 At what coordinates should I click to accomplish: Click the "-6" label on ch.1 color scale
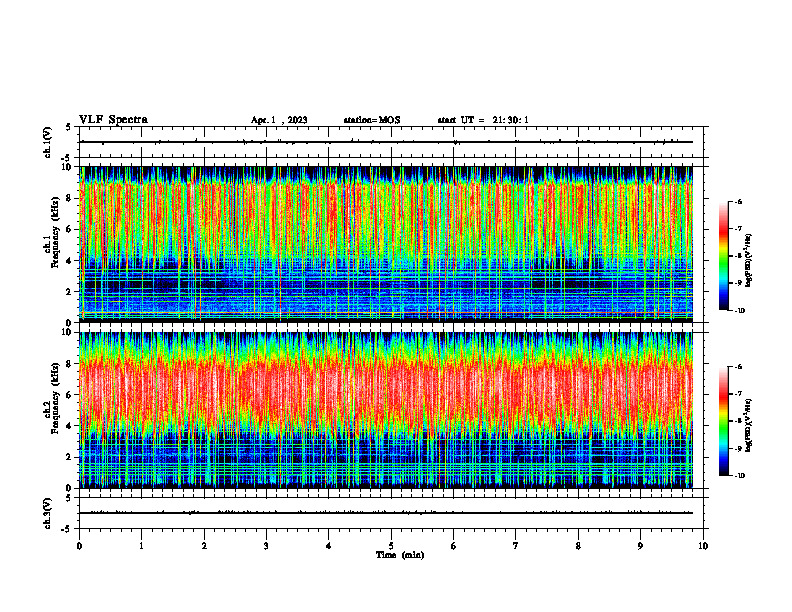coord(738,202)
